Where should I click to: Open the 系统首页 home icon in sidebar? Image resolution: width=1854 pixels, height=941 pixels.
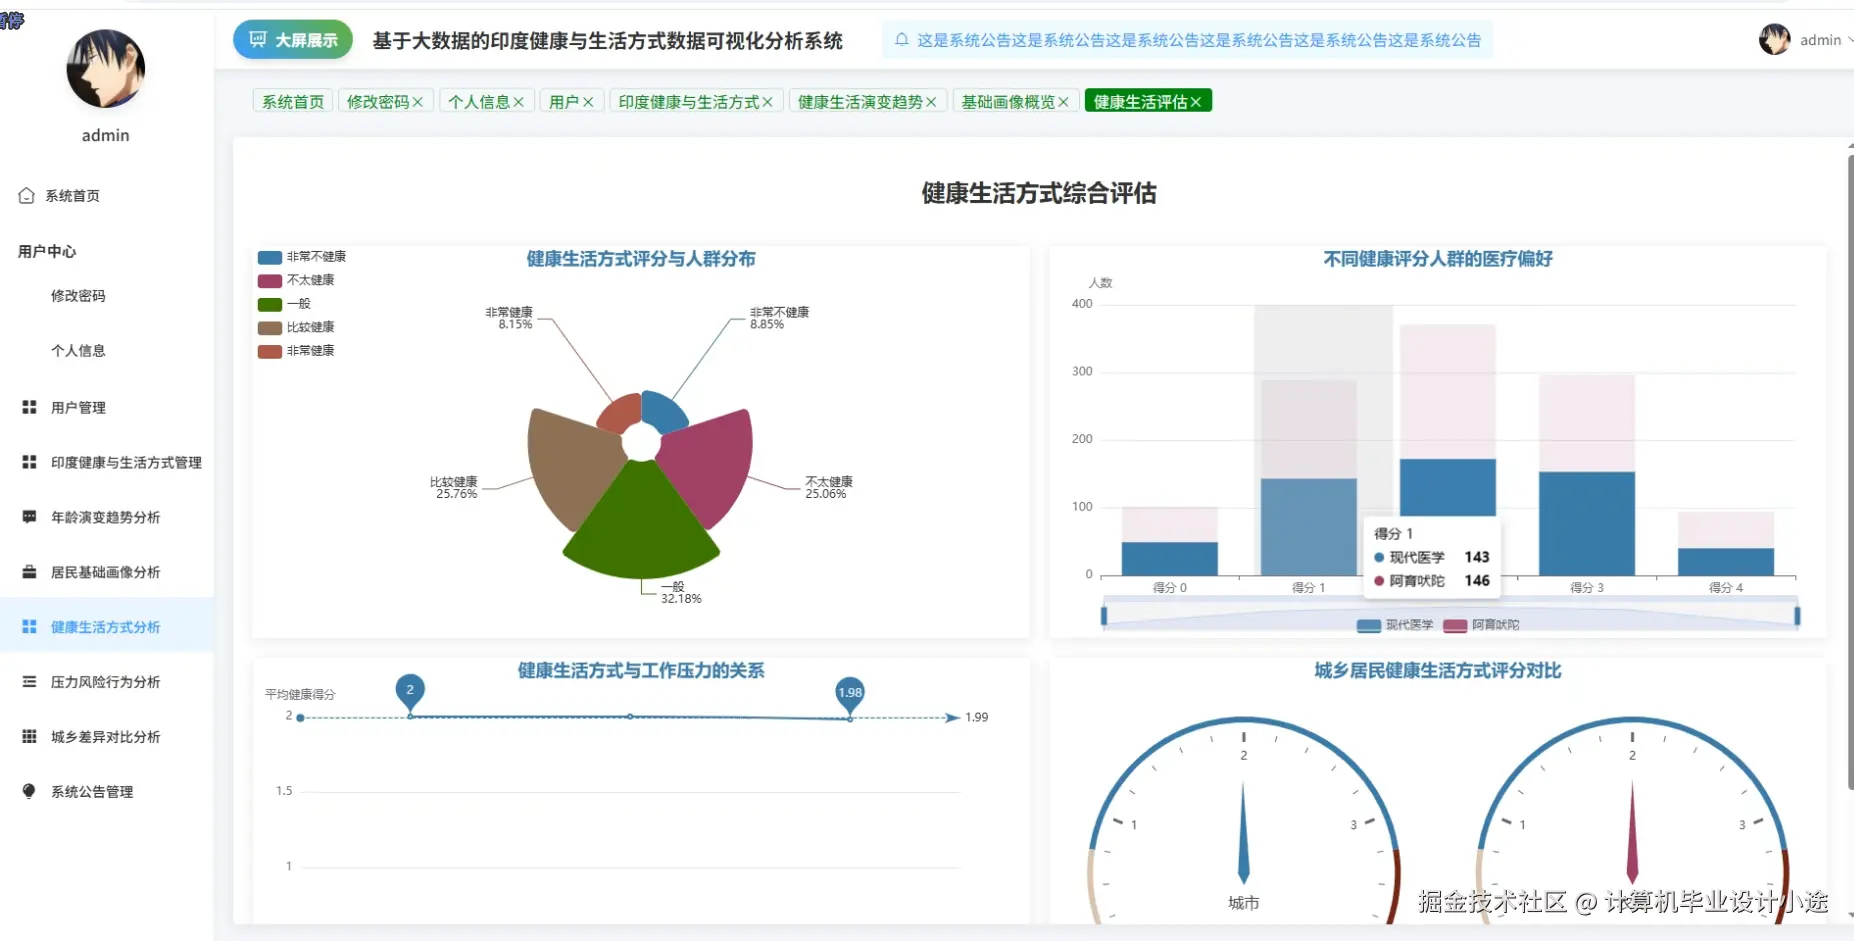tap(27, 195)
